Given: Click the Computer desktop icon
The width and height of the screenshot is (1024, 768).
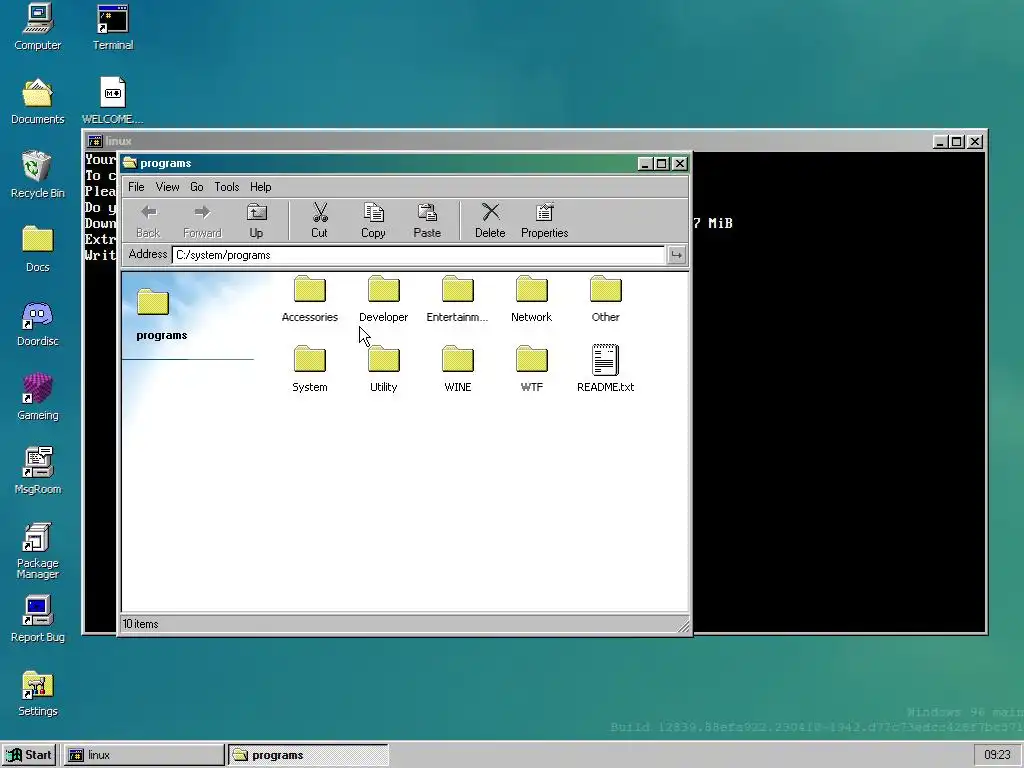Looking at the screenshot, I should click(x=37, y=27).
